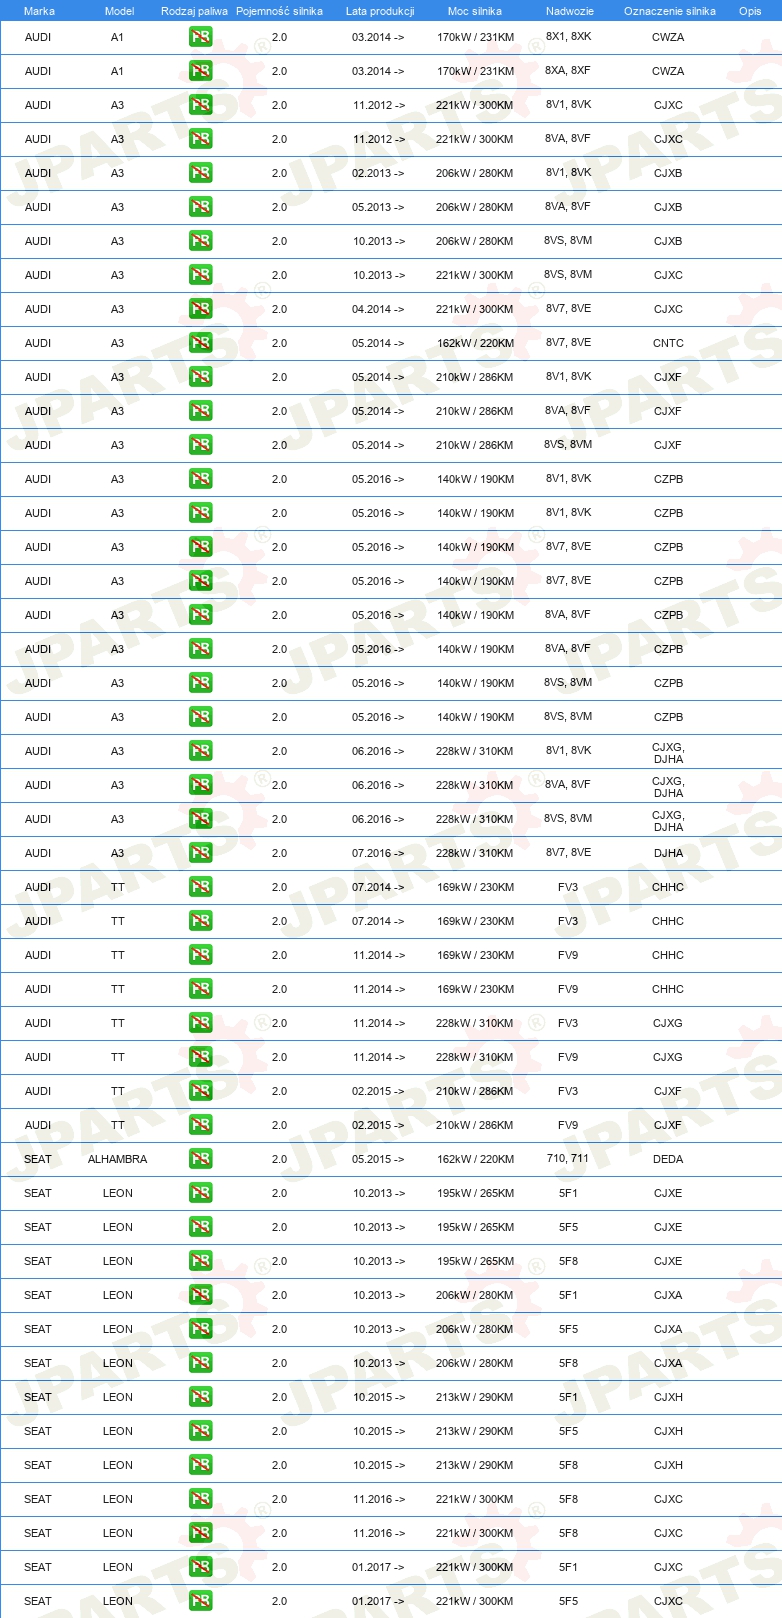Click the 07.2016 -> production date cell
The height and width of the screenshot is (1618, 782).
click(x=378, y=853)
